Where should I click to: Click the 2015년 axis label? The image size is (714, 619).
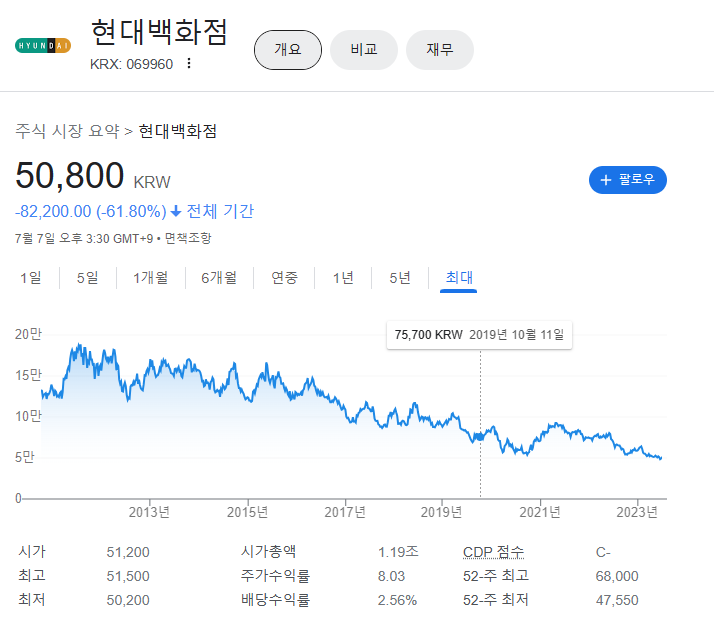point(248,512)
